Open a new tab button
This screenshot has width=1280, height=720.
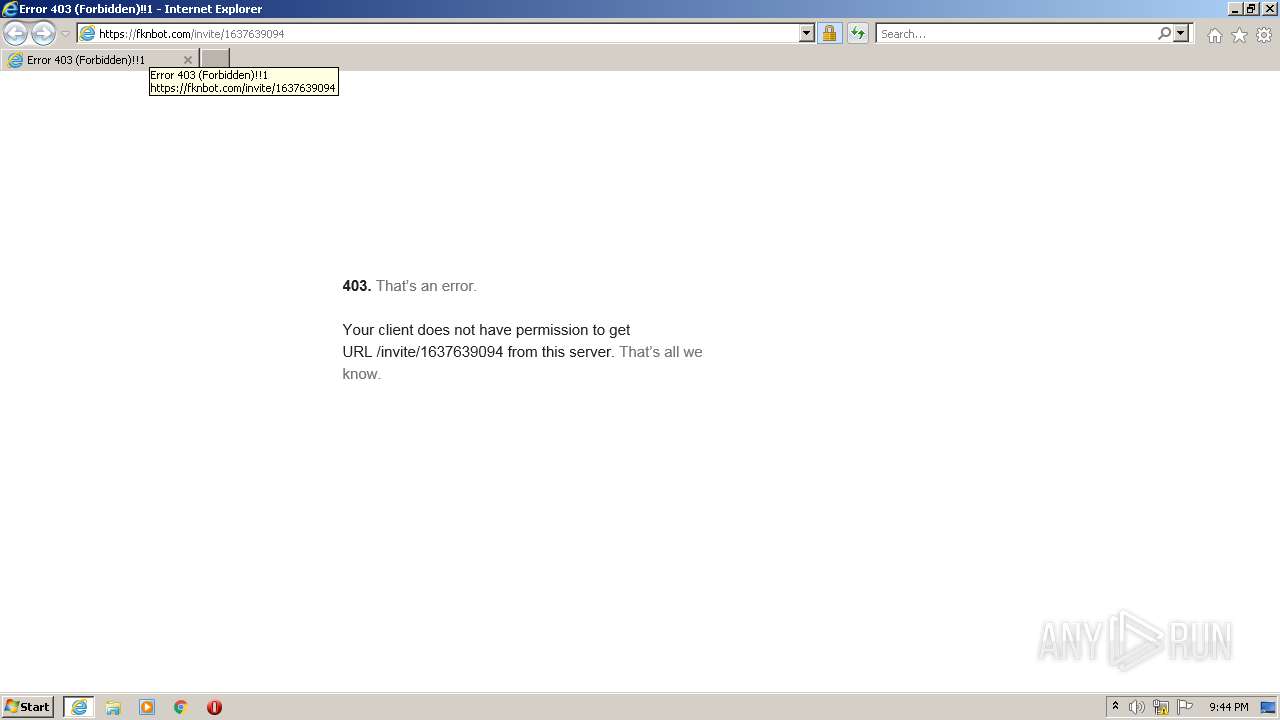tap(215, 60)
